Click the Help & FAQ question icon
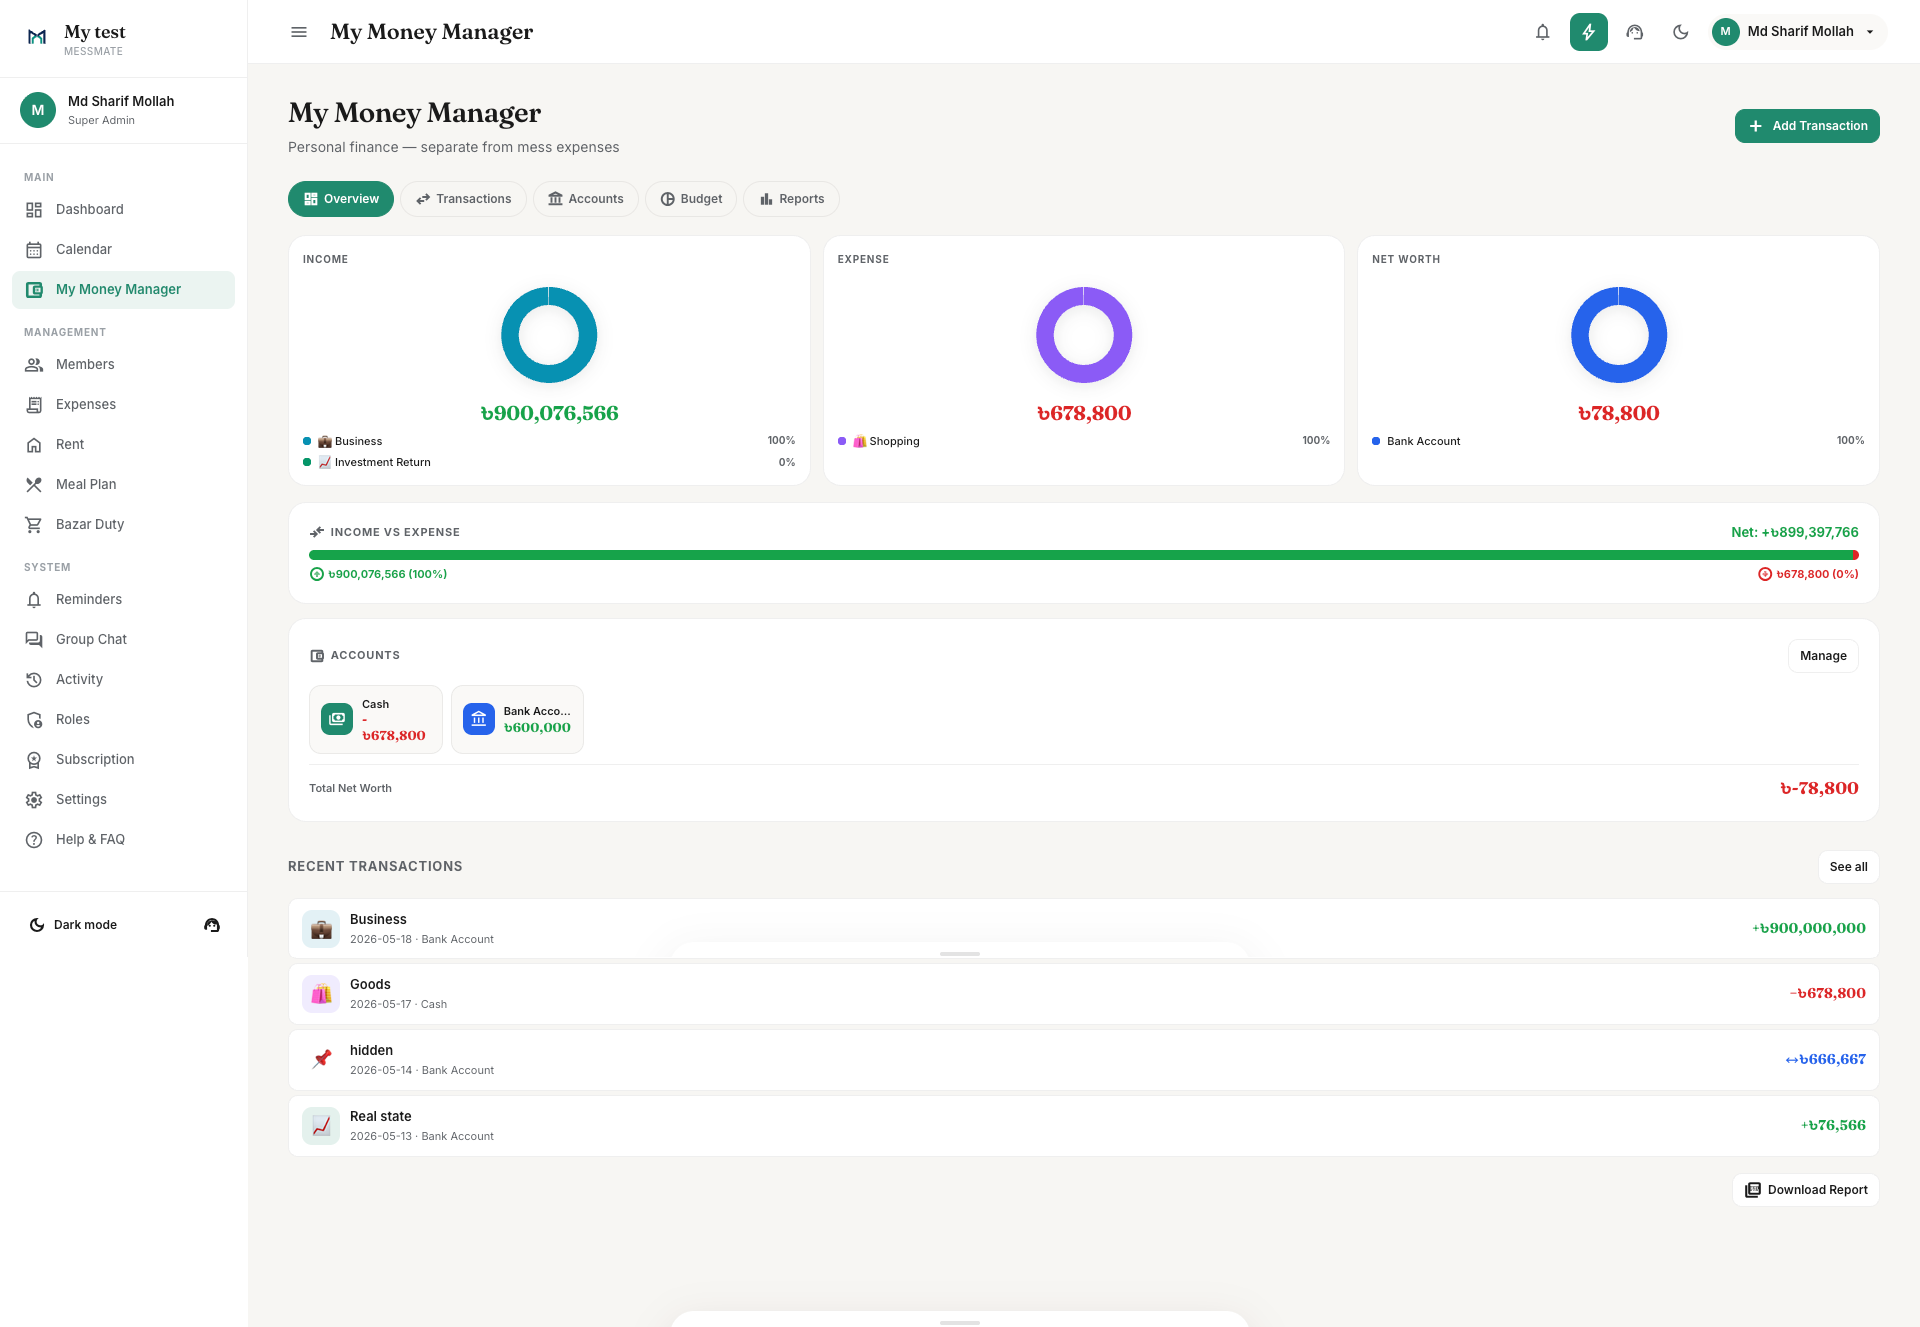 click(x=34, y=840)
